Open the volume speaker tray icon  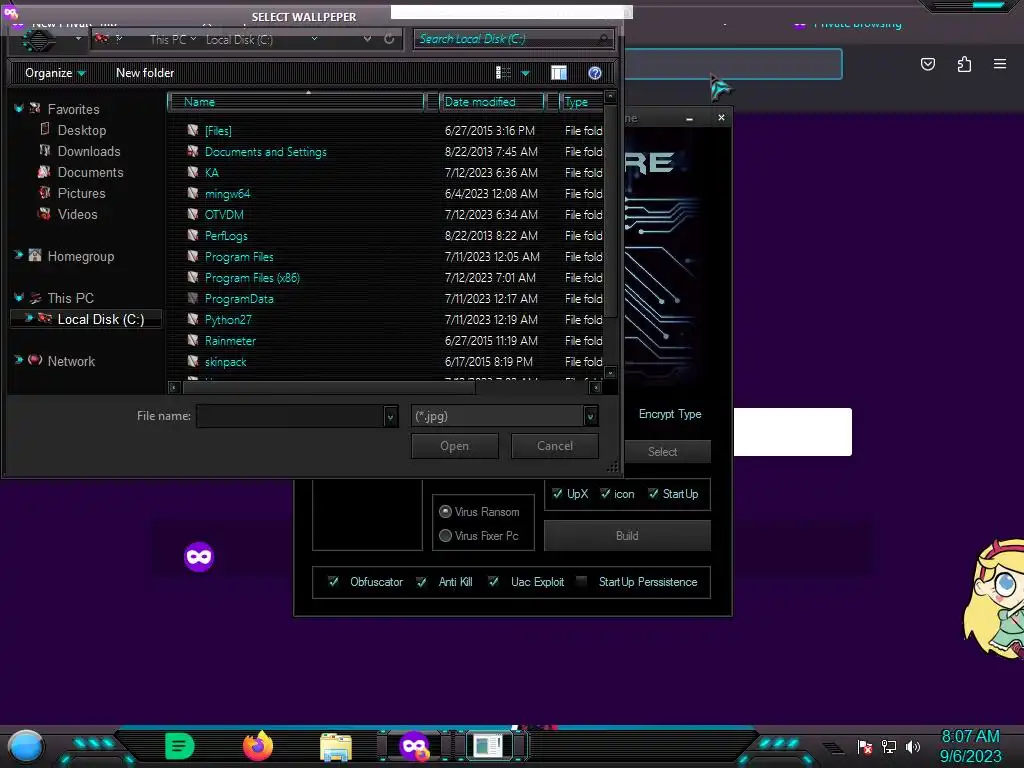913,746
